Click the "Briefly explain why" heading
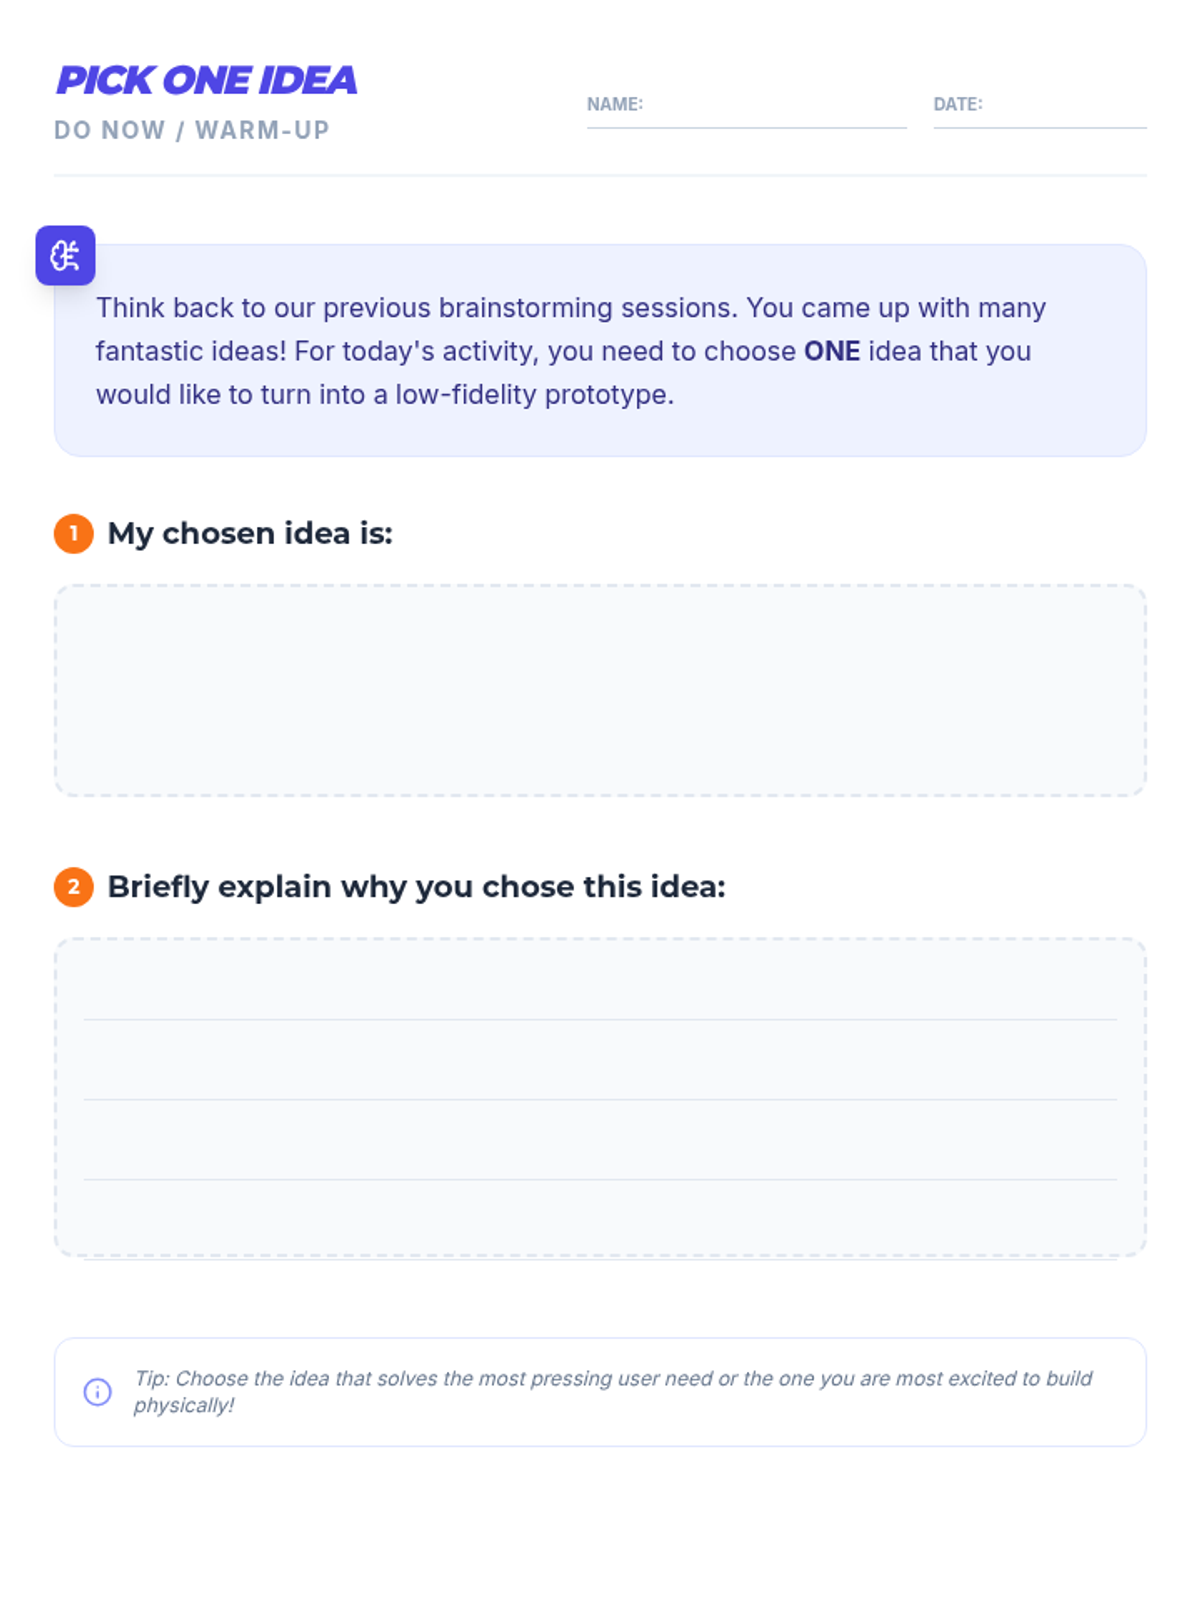The width and height of the screenshot is (1200, 1600). coord(416,886)
